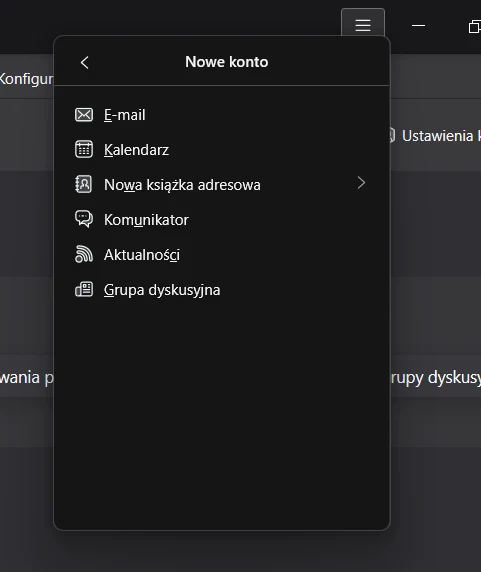This screenshot has height=572, width=481.
Task: Click the newspaper icon for Grupa dyskusyjna
Action: tap(84, 289)
